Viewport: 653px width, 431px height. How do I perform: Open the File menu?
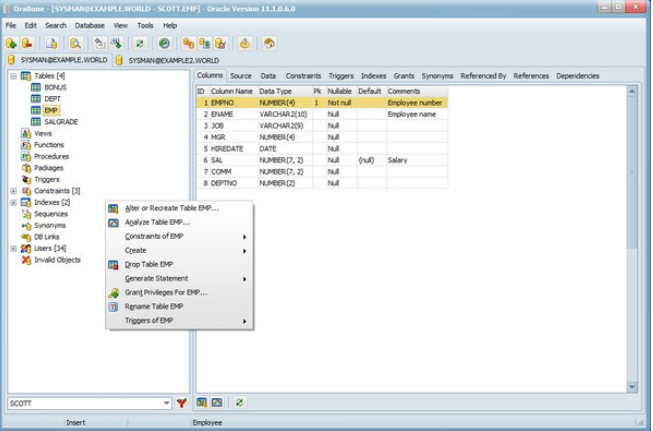click(x=11, y=25)
